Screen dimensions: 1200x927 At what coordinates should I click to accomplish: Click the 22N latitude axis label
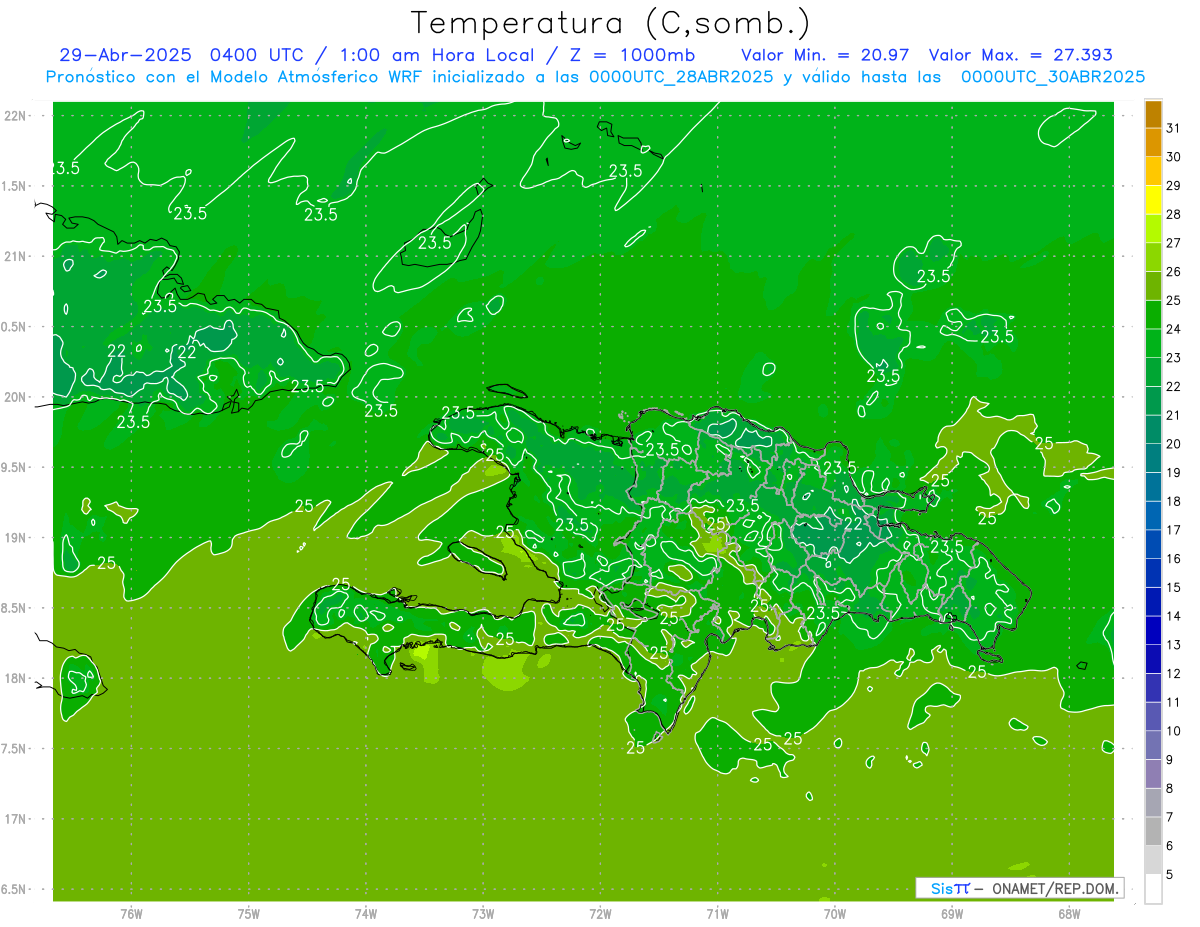(15, 115)
